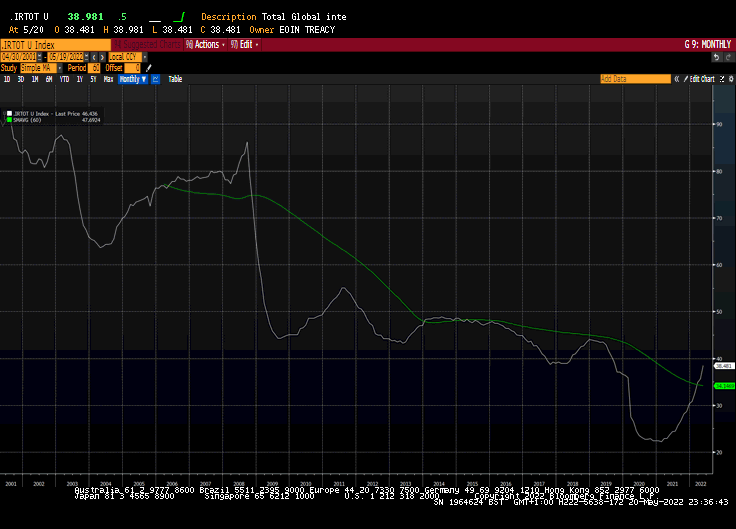Go to previous date range arrow
This screenshot has height=529, width=736.
point(93,57)
